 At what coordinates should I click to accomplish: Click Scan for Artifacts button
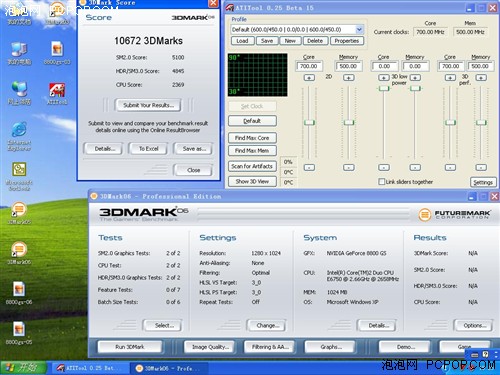[x=252, y=166]
